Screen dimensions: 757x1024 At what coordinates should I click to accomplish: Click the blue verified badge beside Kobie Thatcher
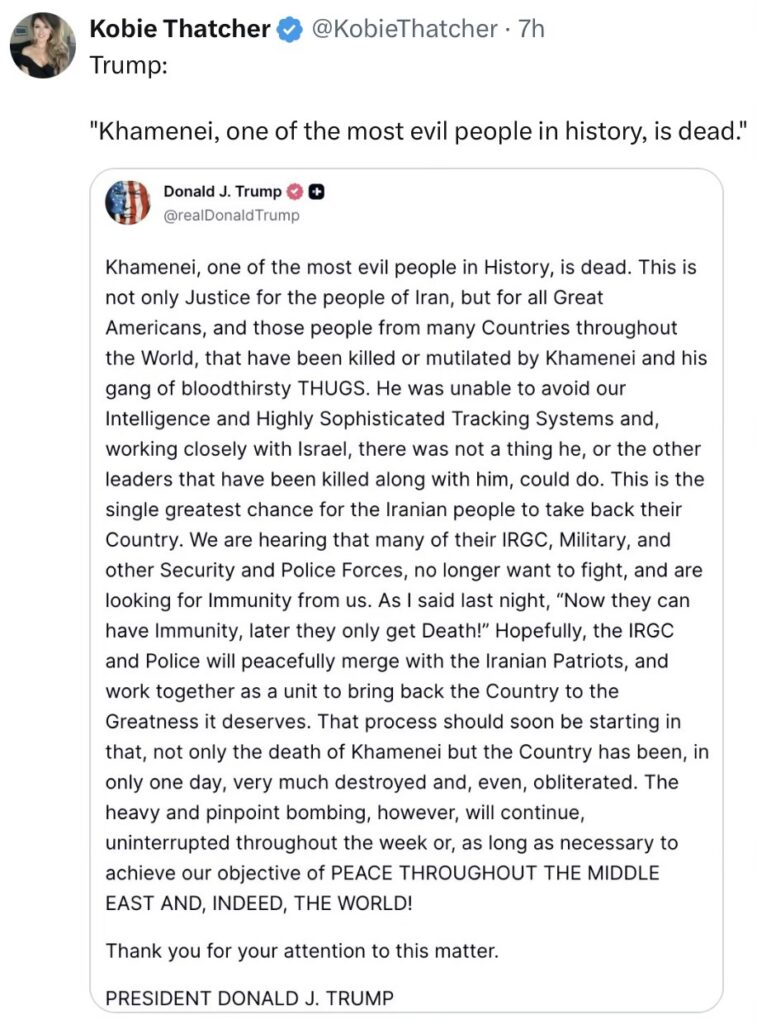290,30
